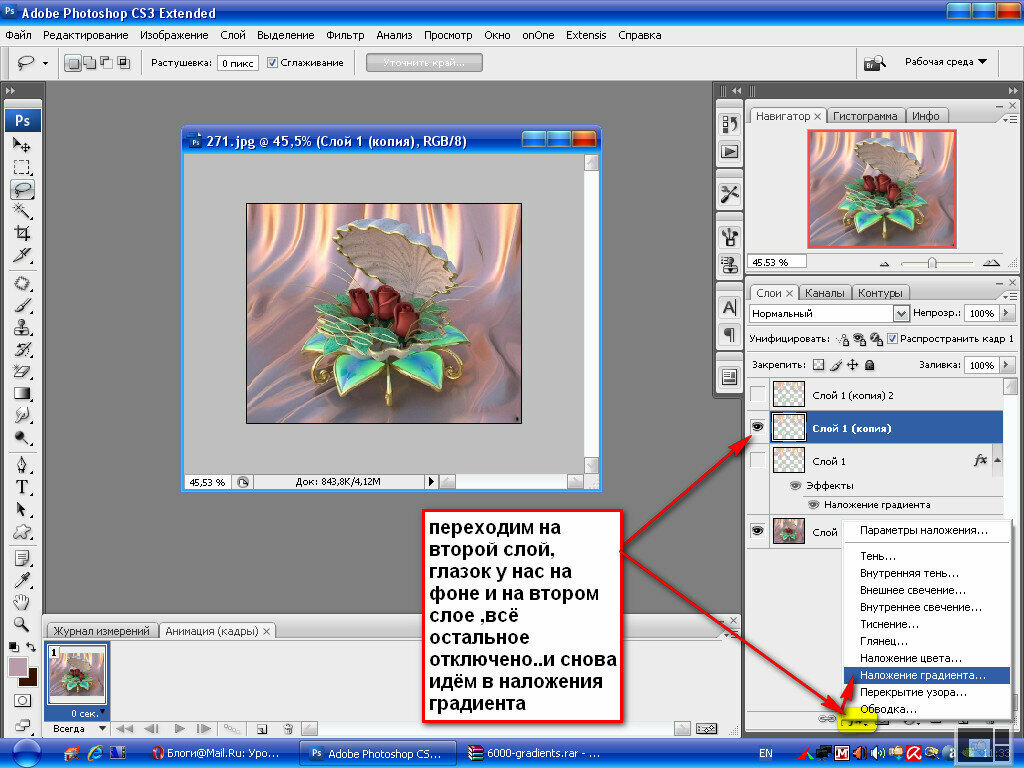Open the Character panel icon
The image size is (1024, 768).
click(729, 308)
